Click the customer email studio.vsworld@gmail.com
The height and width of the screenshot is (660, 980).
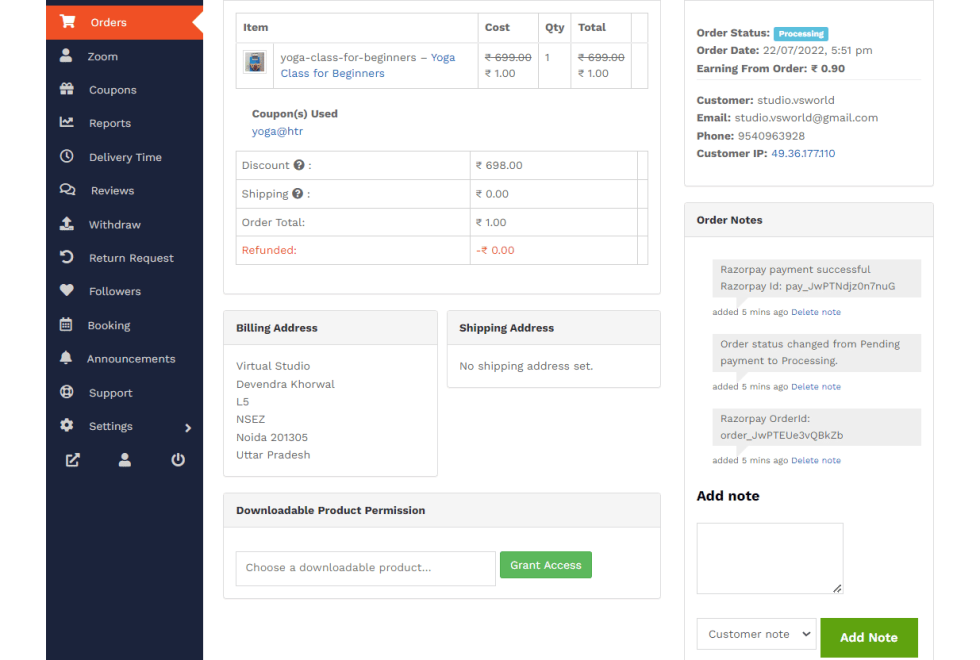click(806, 118)
